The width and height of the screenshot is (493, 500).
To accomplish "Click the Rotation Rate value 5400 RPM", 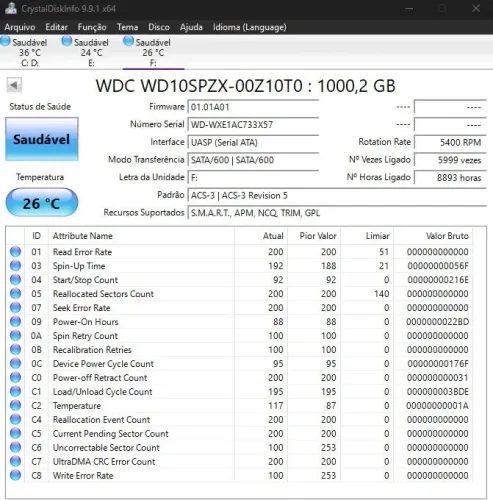I will click(x=450, y=143).
